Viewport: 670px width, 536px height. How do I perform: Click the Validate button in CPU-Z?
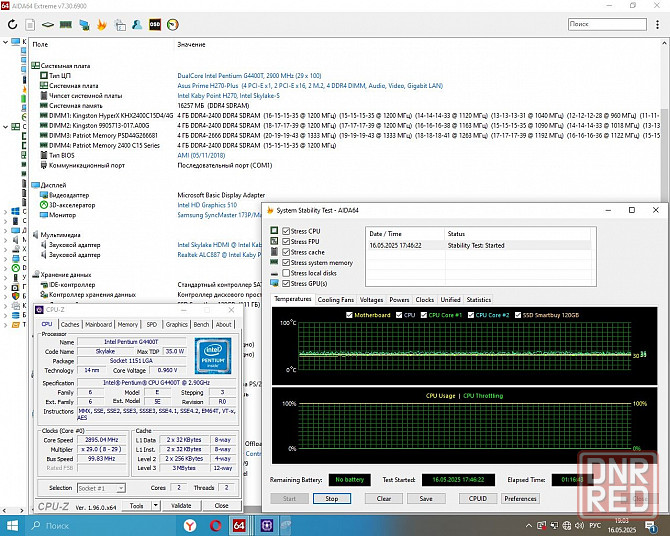pyautogui.click(x=181, y=506)
